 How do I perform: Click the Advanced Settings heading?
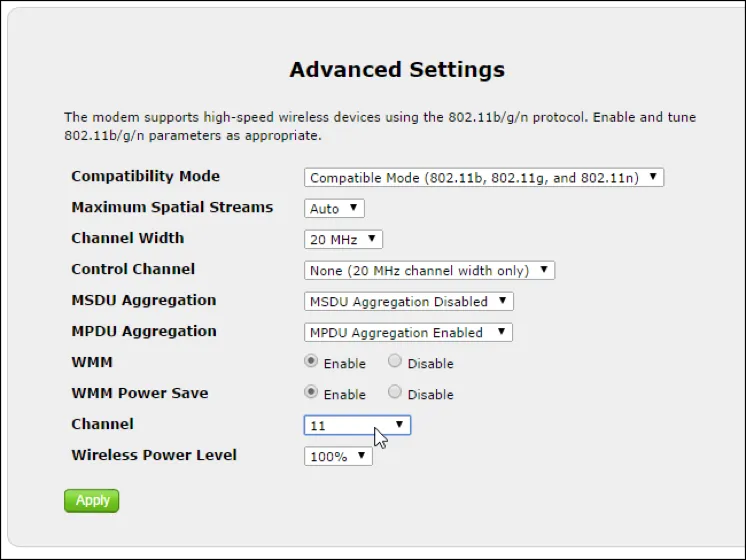(397, 70)
